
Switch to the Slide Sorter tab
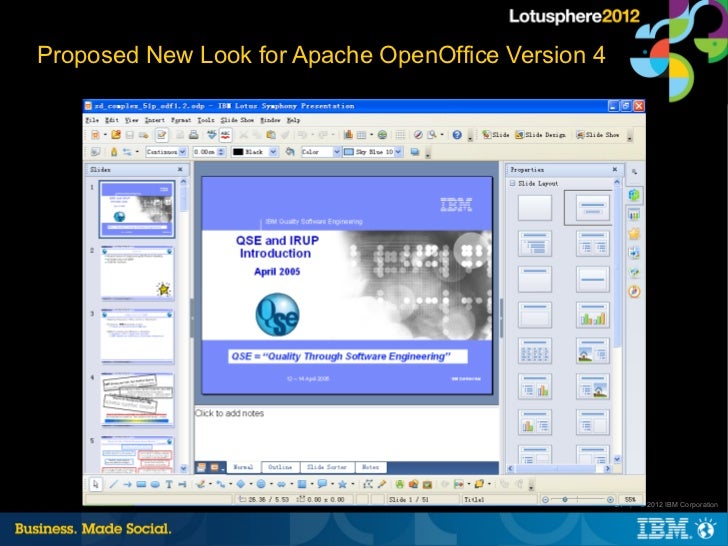point(327,467)
